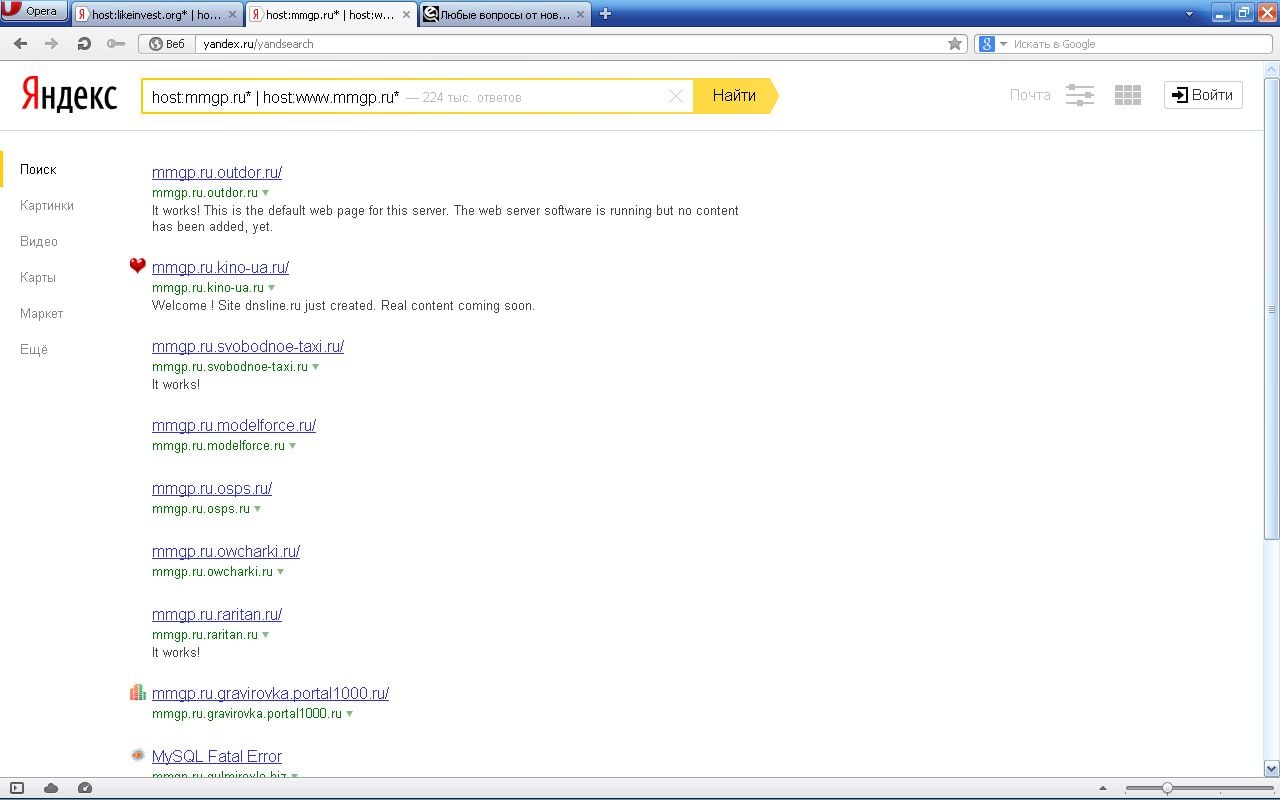Open the mmgp.ru.osps.ru/ result link

[212, 488]
